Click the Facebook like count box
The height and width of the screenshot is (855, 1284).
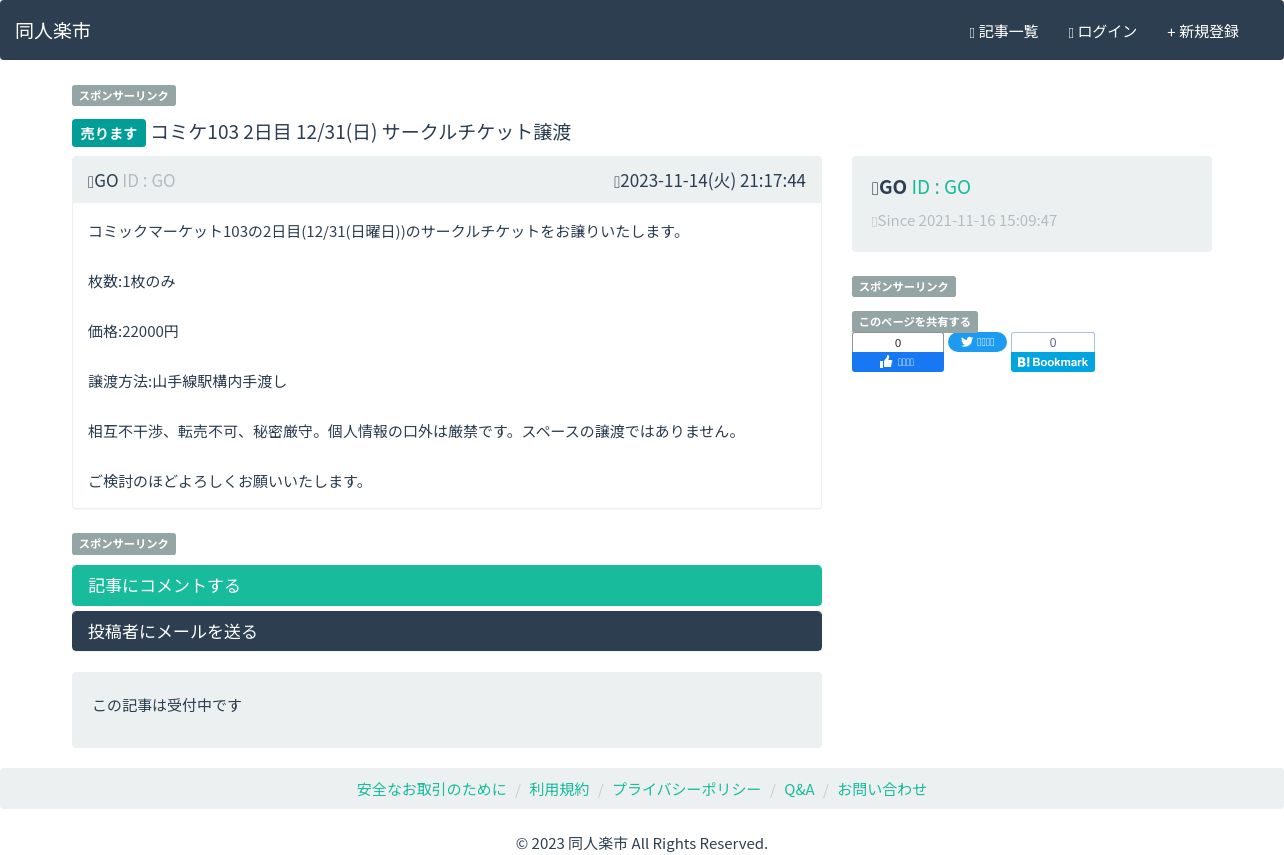[x=898, y=343]
